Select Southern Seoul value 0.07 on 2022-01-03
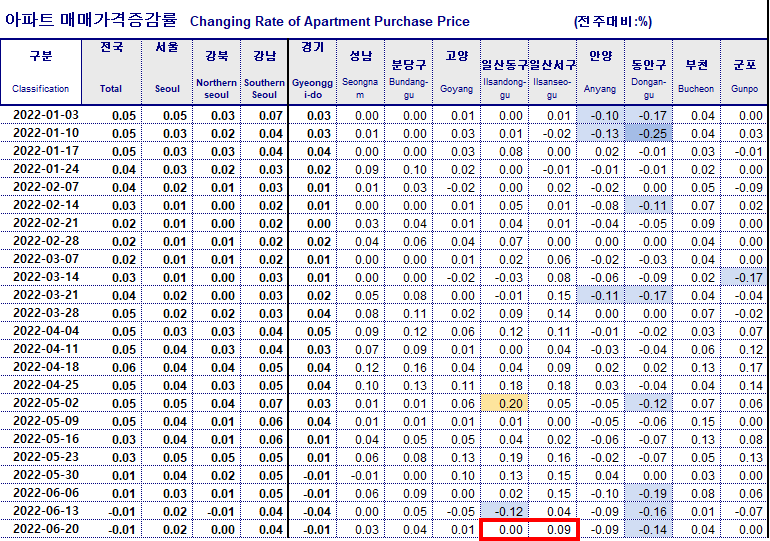This screenshot has width=770, height=541. coord(264,115)
